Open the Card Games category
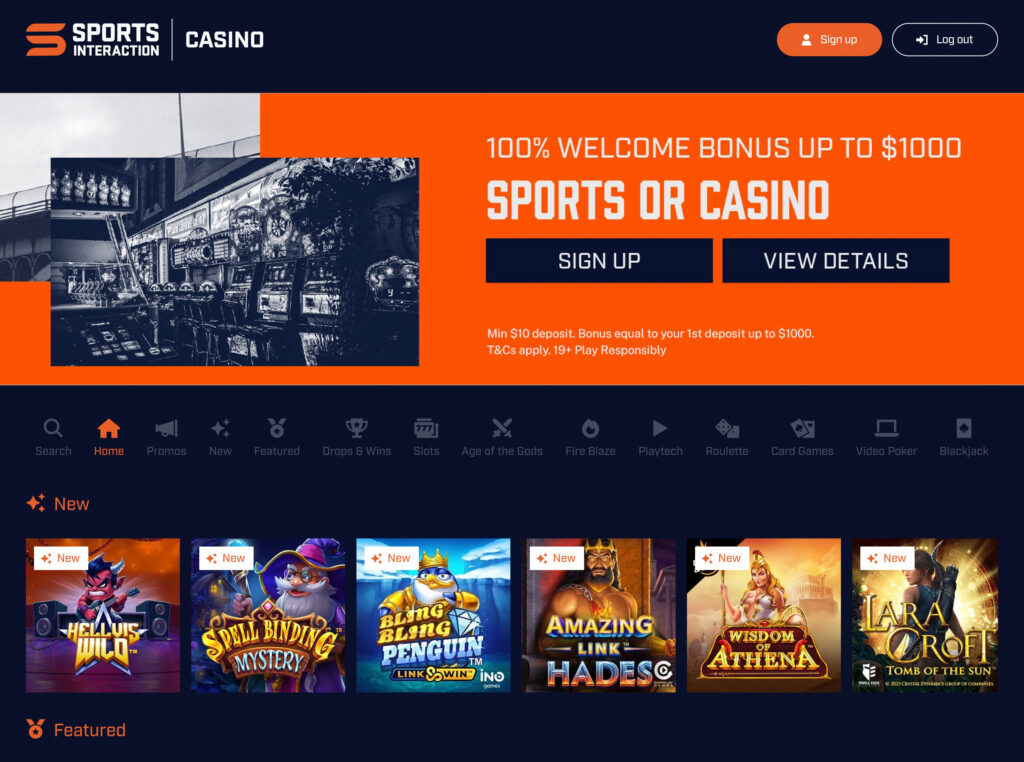 tap(802, 437)
